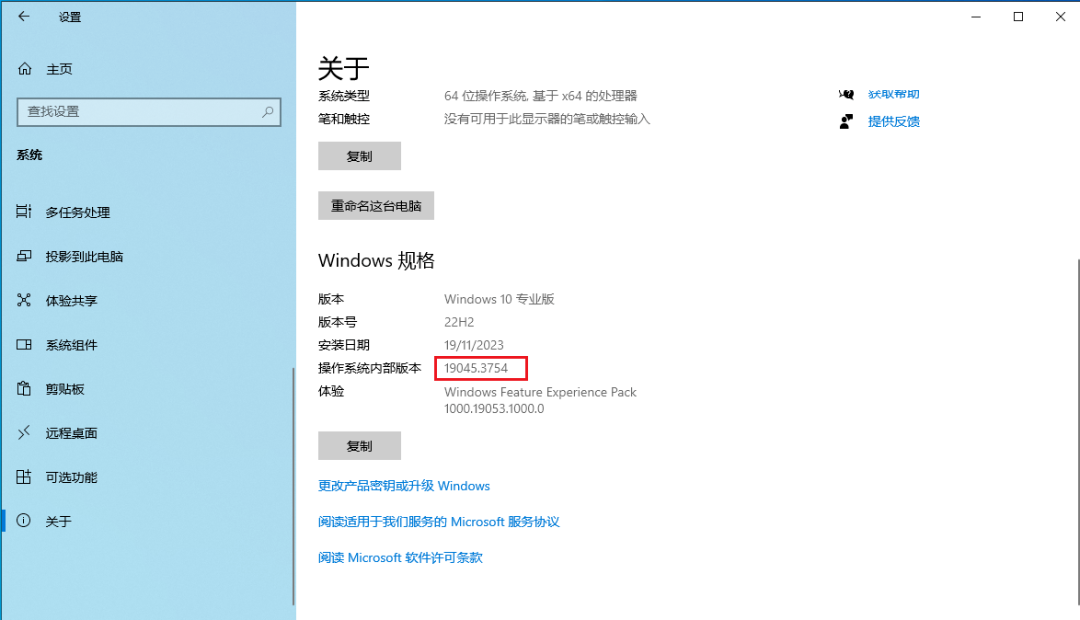Click the 投影到此电脑 icon
This screenshot has width=1080, height=620.
coord(24,256)
